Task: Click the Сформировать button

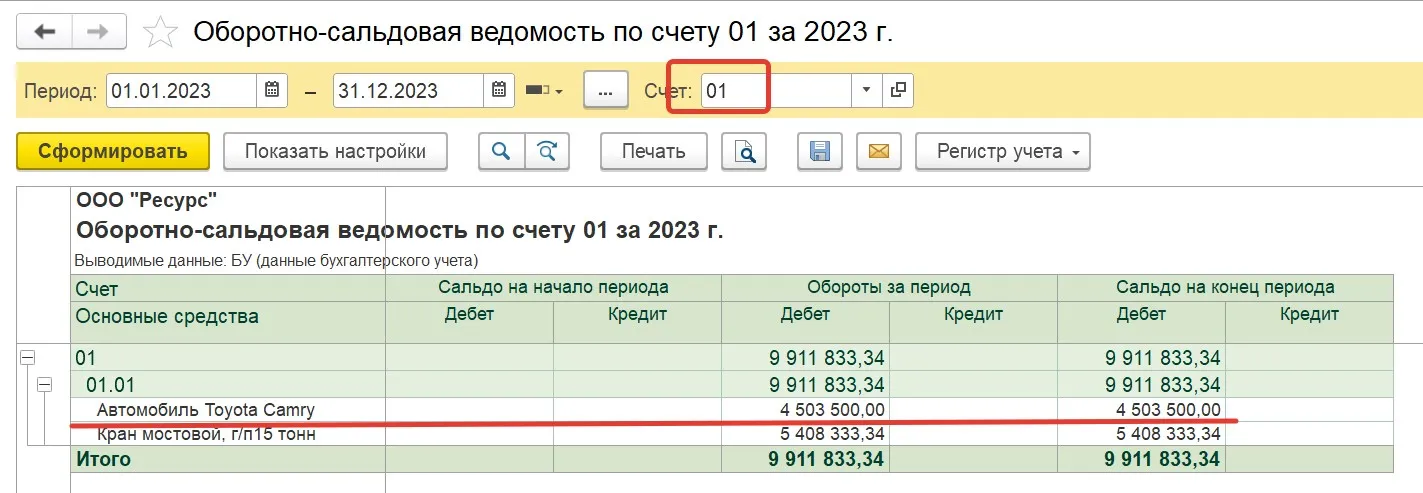Action: click(113, 152)
